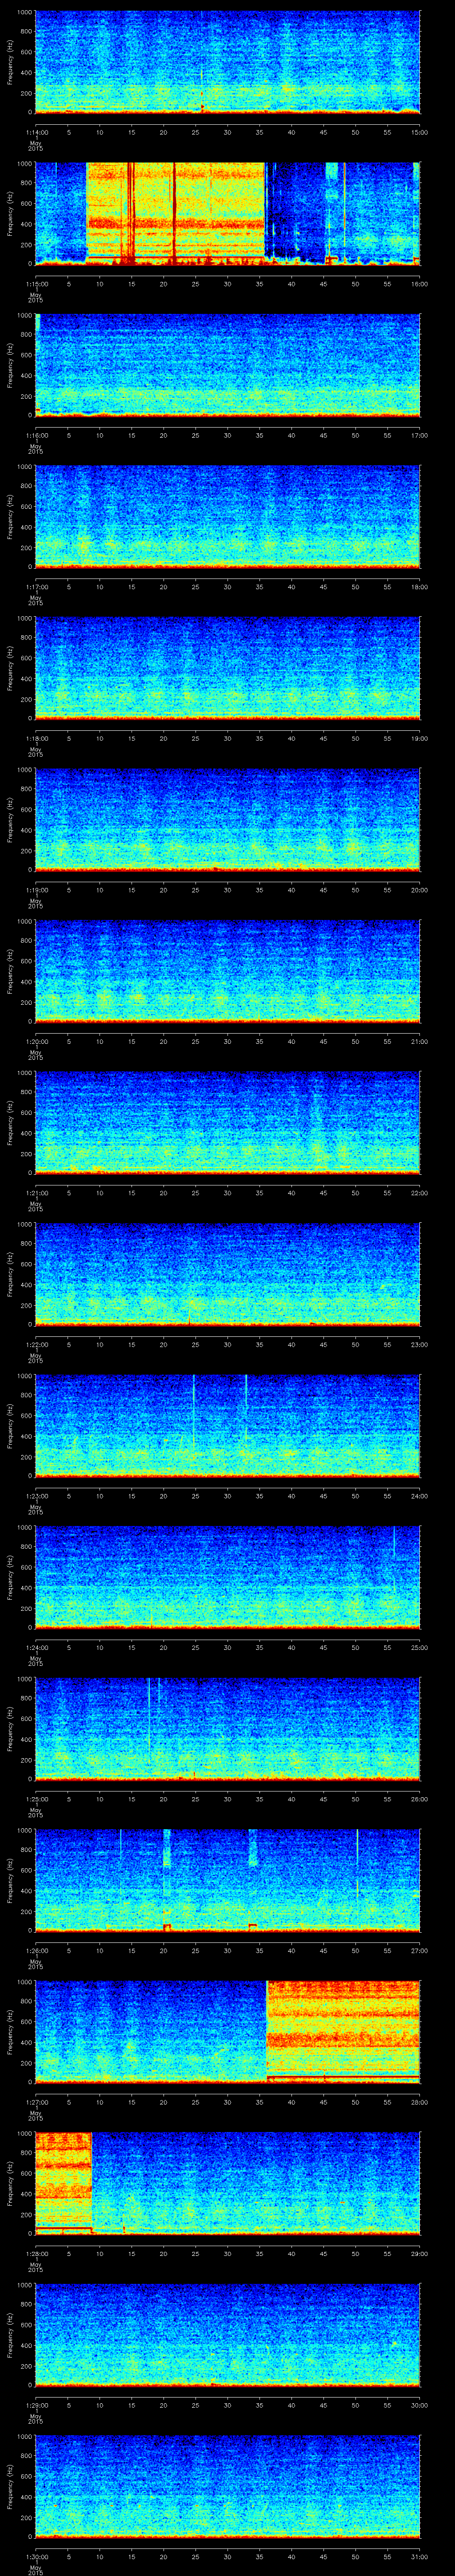Viewport: 455px width, 2576px height.
Task: Click the '1:21:00' start time label
Action: 36,1192
